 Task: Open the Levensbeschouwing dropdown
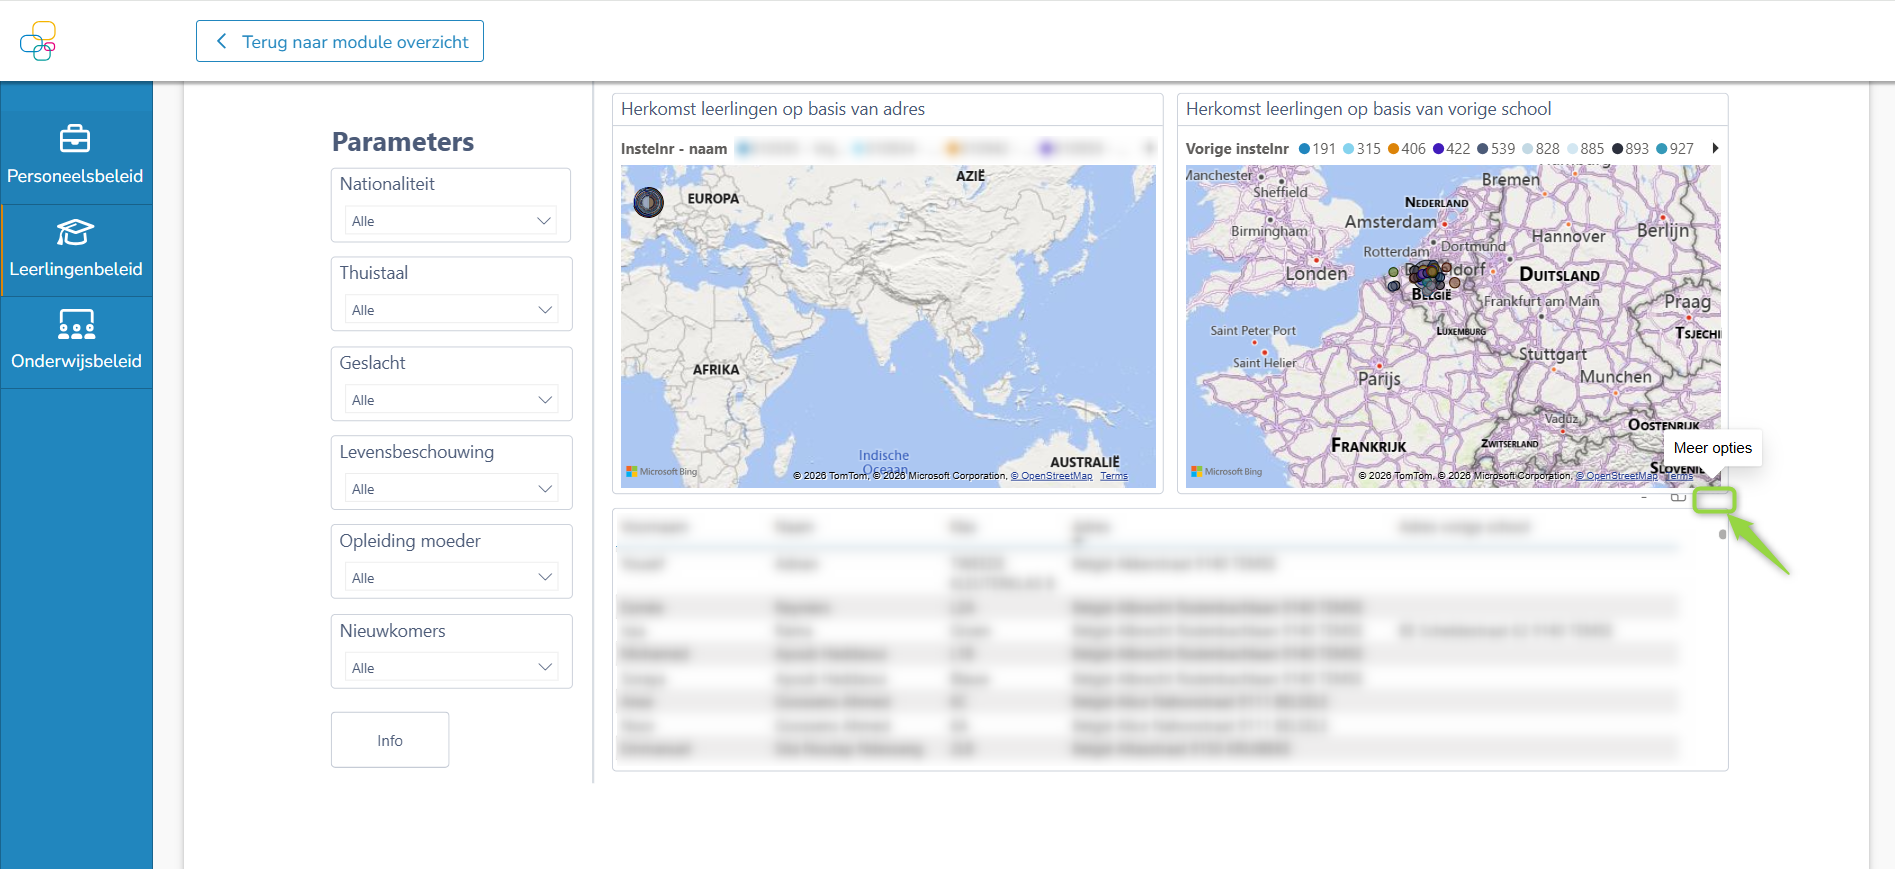[451, 489]
